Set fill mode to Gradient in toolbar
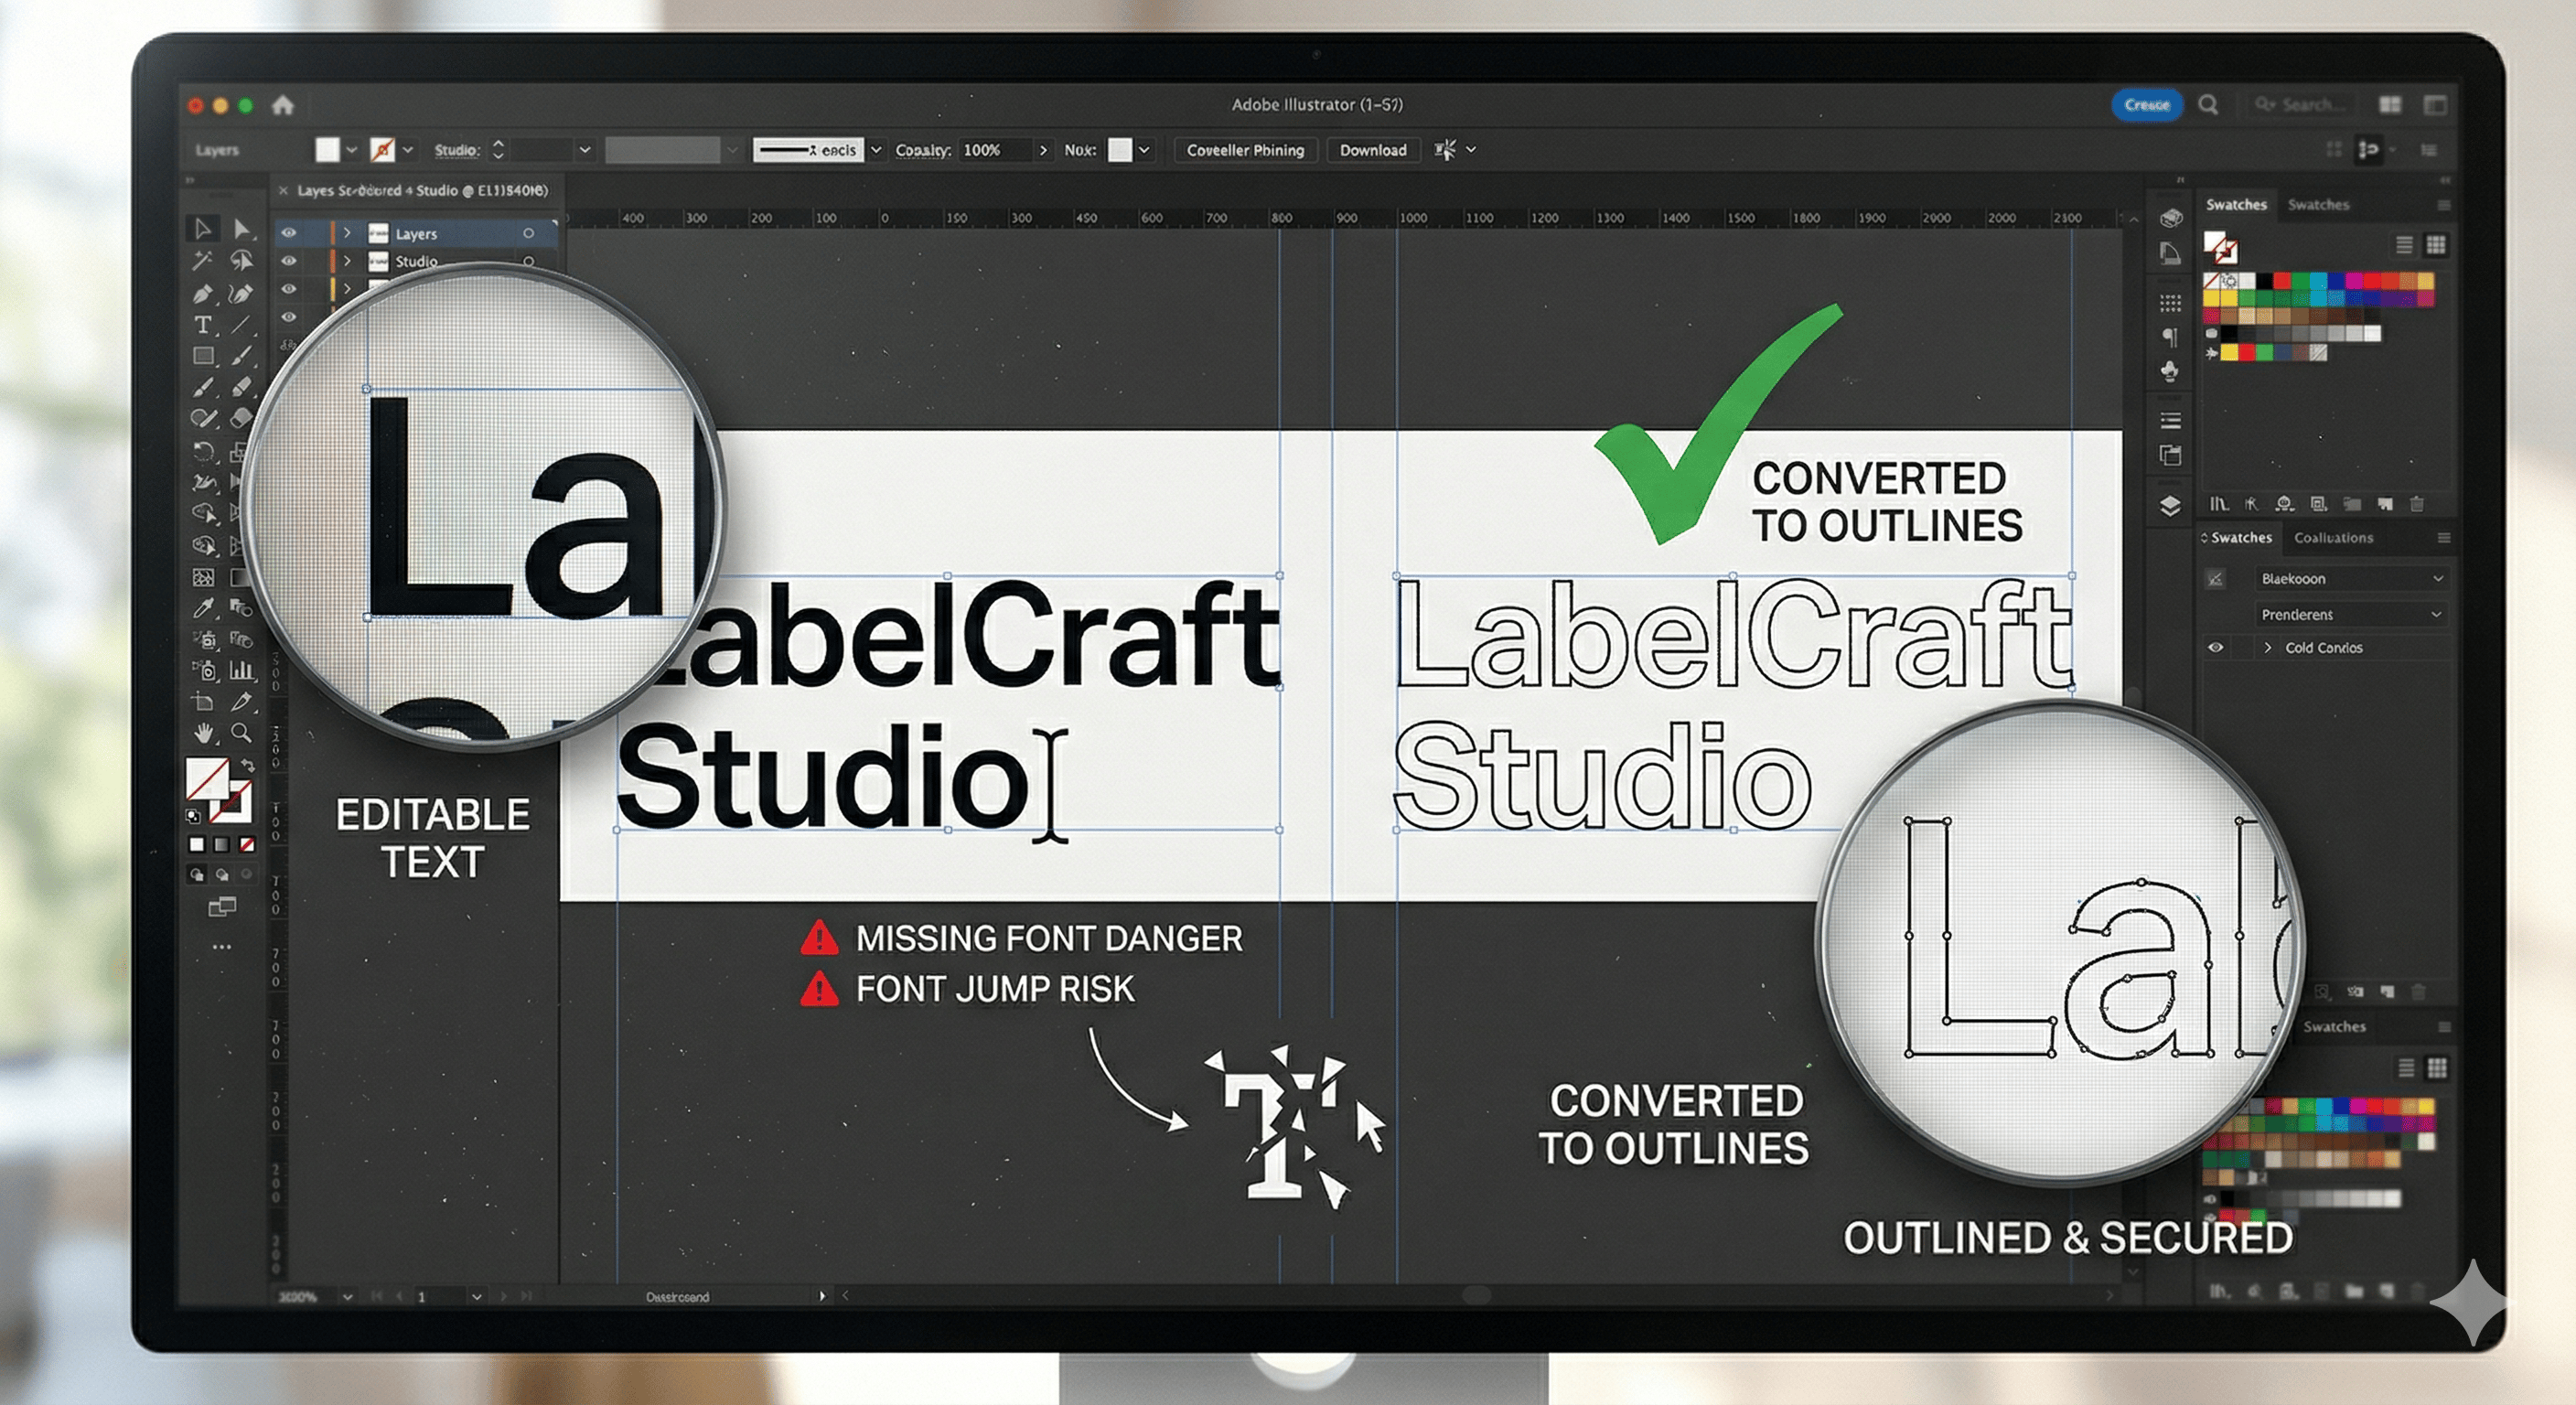The height and width of the screenshot is (1405, 2576). (x=222, y=845)
